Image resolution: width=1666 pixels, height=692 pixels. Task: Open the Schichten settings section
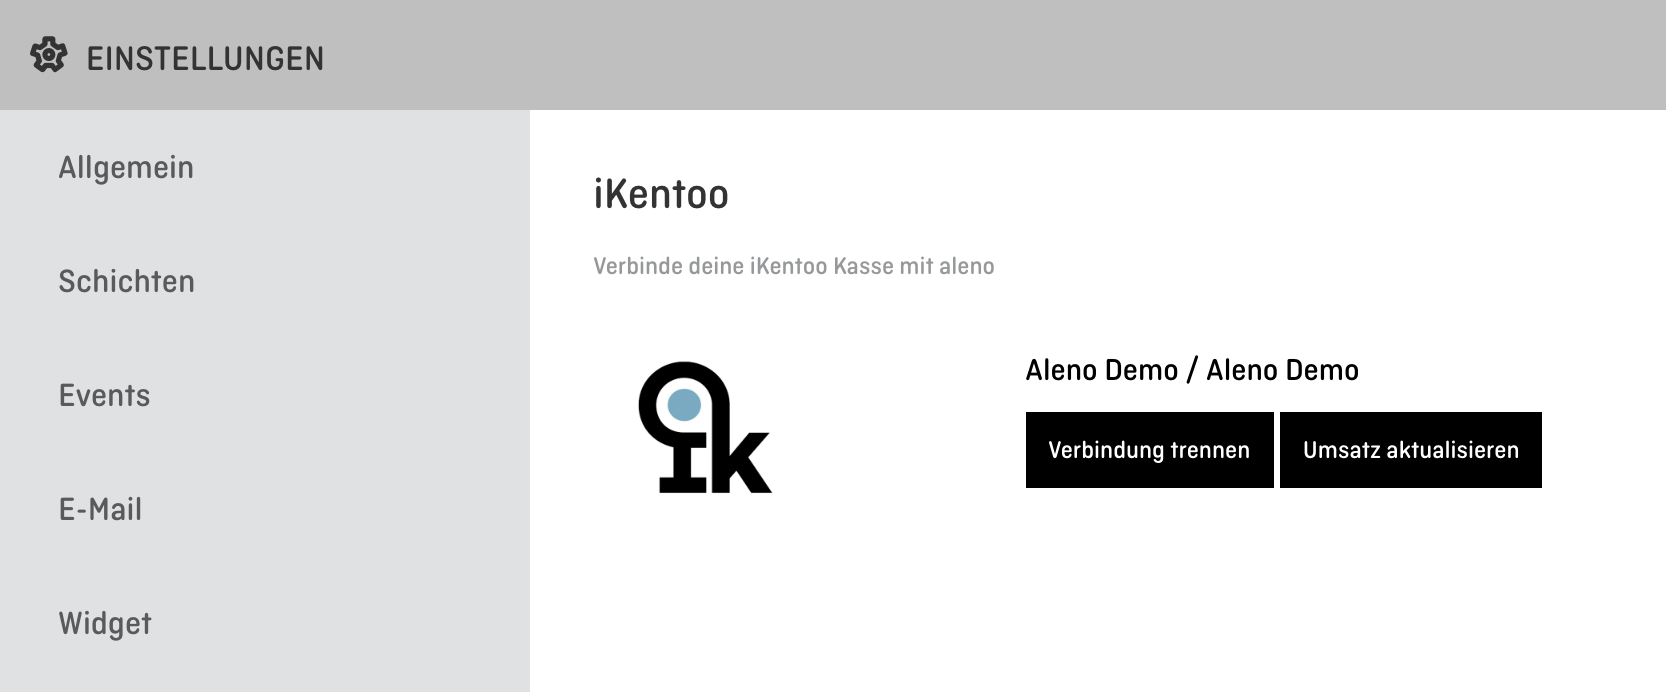(126, 282)
